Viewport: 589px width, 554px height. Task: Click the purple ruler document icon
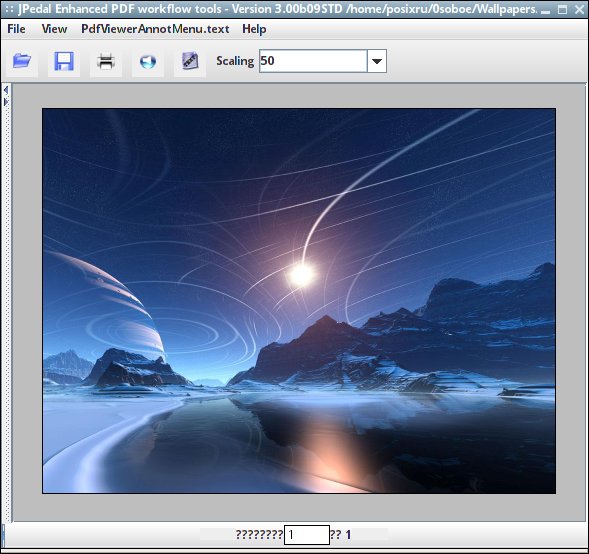pyautogui.click(x=190, y=61)
